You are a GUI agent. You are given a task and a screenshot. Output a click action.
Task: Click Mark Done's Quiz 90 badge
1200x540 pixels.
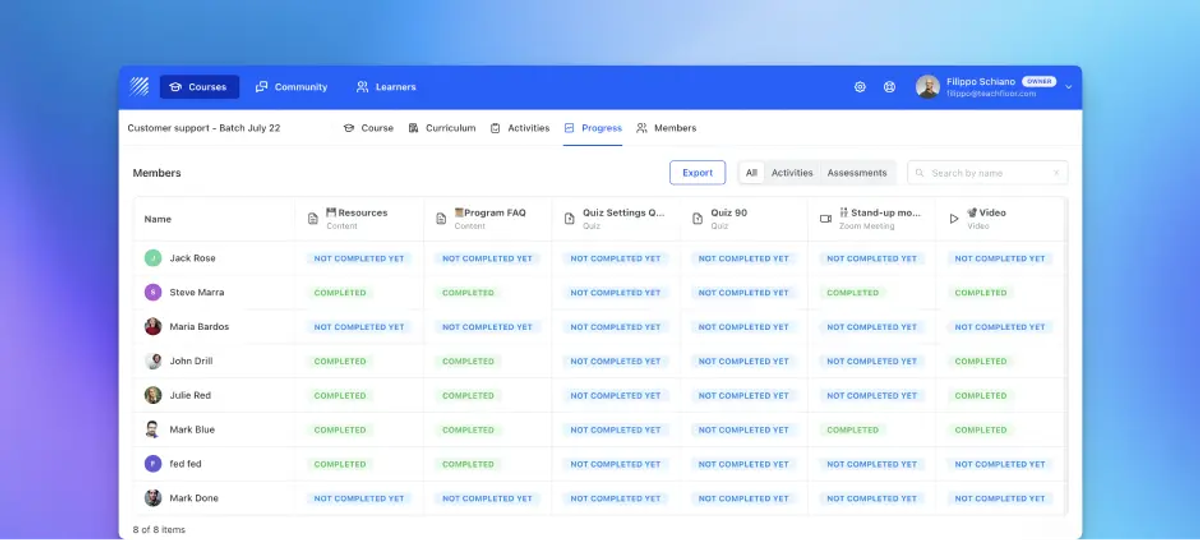(x=744, y=498)
